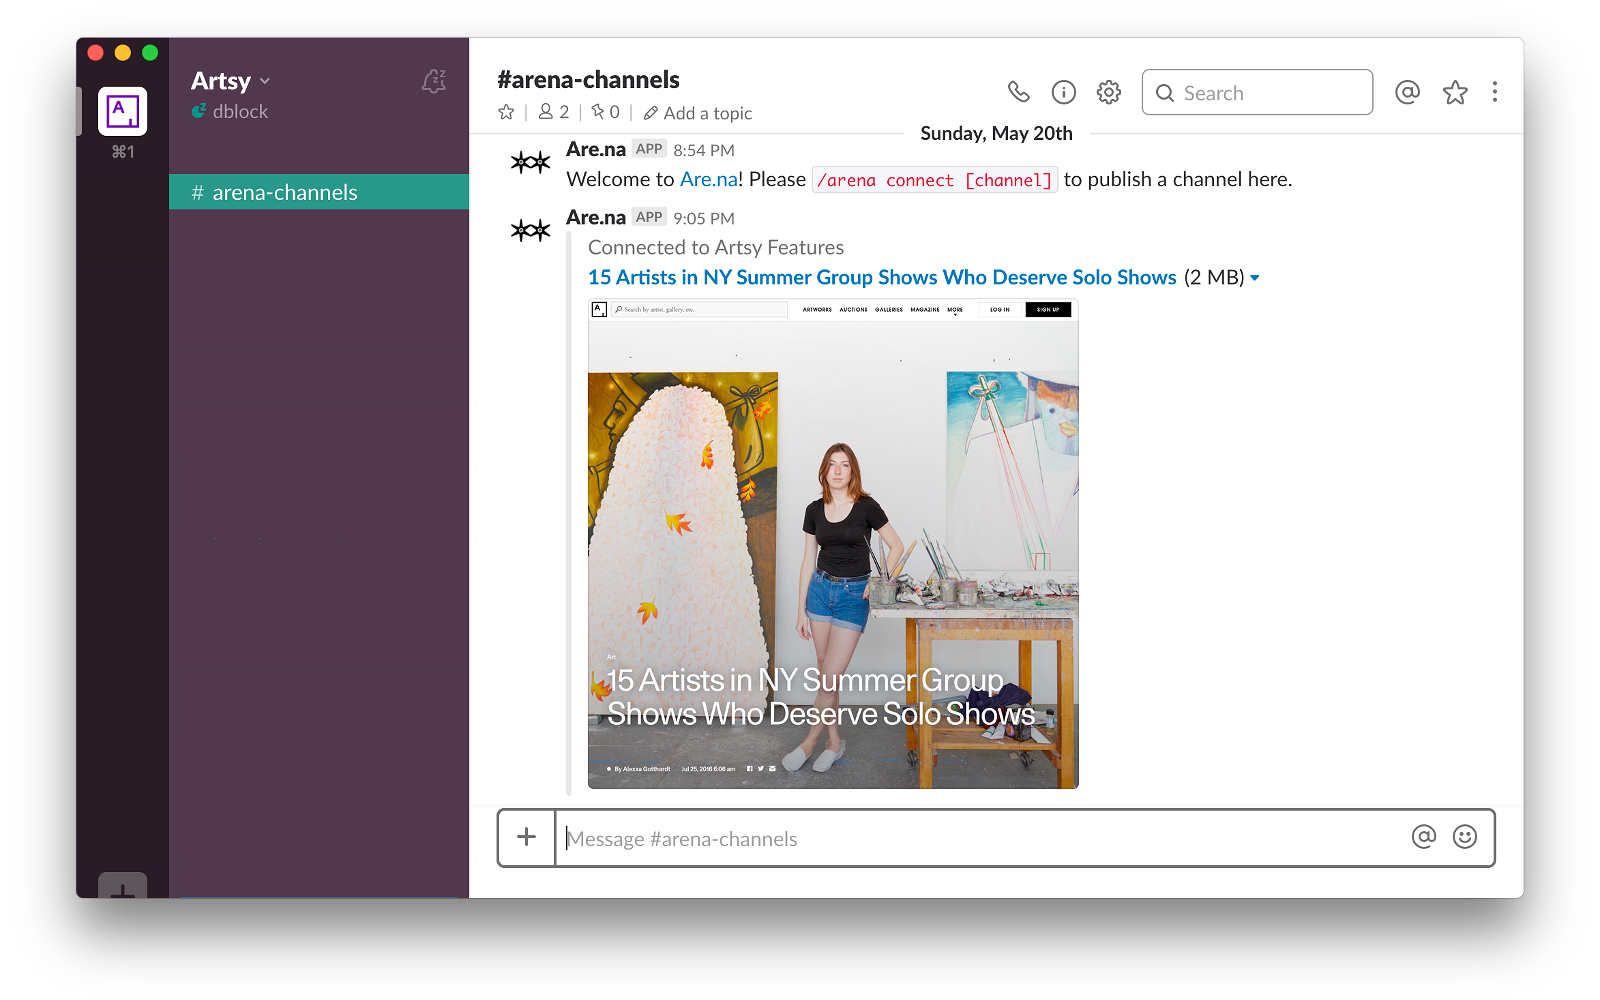Click the Are.na avatar on the 8:54 PM message
Image resolution: width=1600 pixels, height=1000 pixels.
531,162
